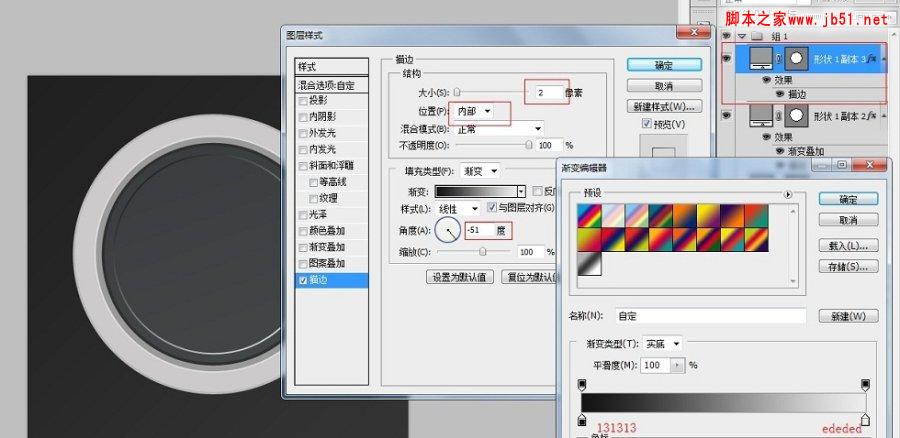Collapse the 组 1 group triangle
This screenshot has width=900, height=438.
pyautogui.click(x=742, y=36)
